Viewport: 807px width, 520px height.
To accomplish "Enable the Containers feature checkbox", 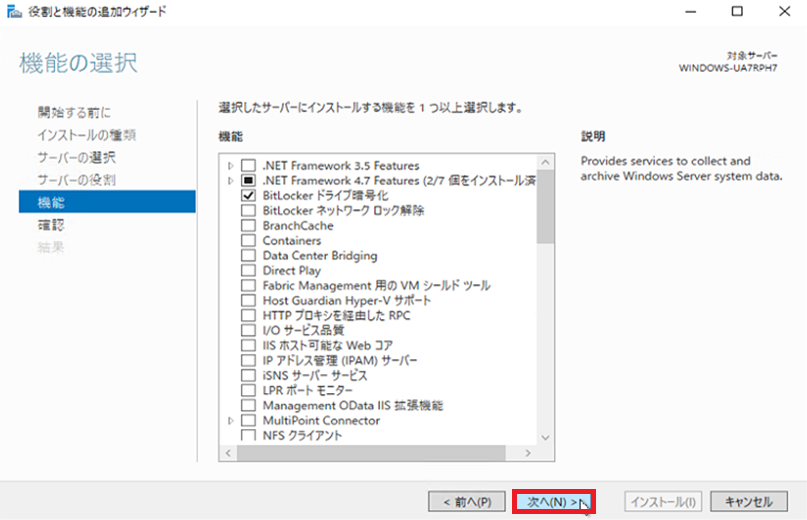I will click(x=248, y=241).
